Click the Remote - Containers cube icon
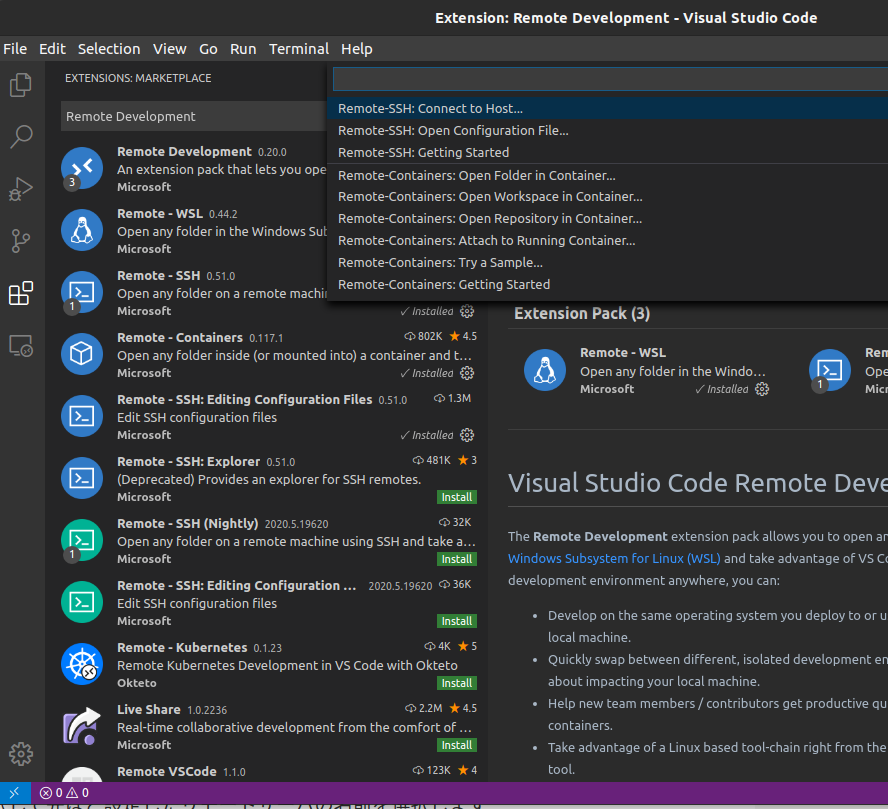 (x=82, y=354)
